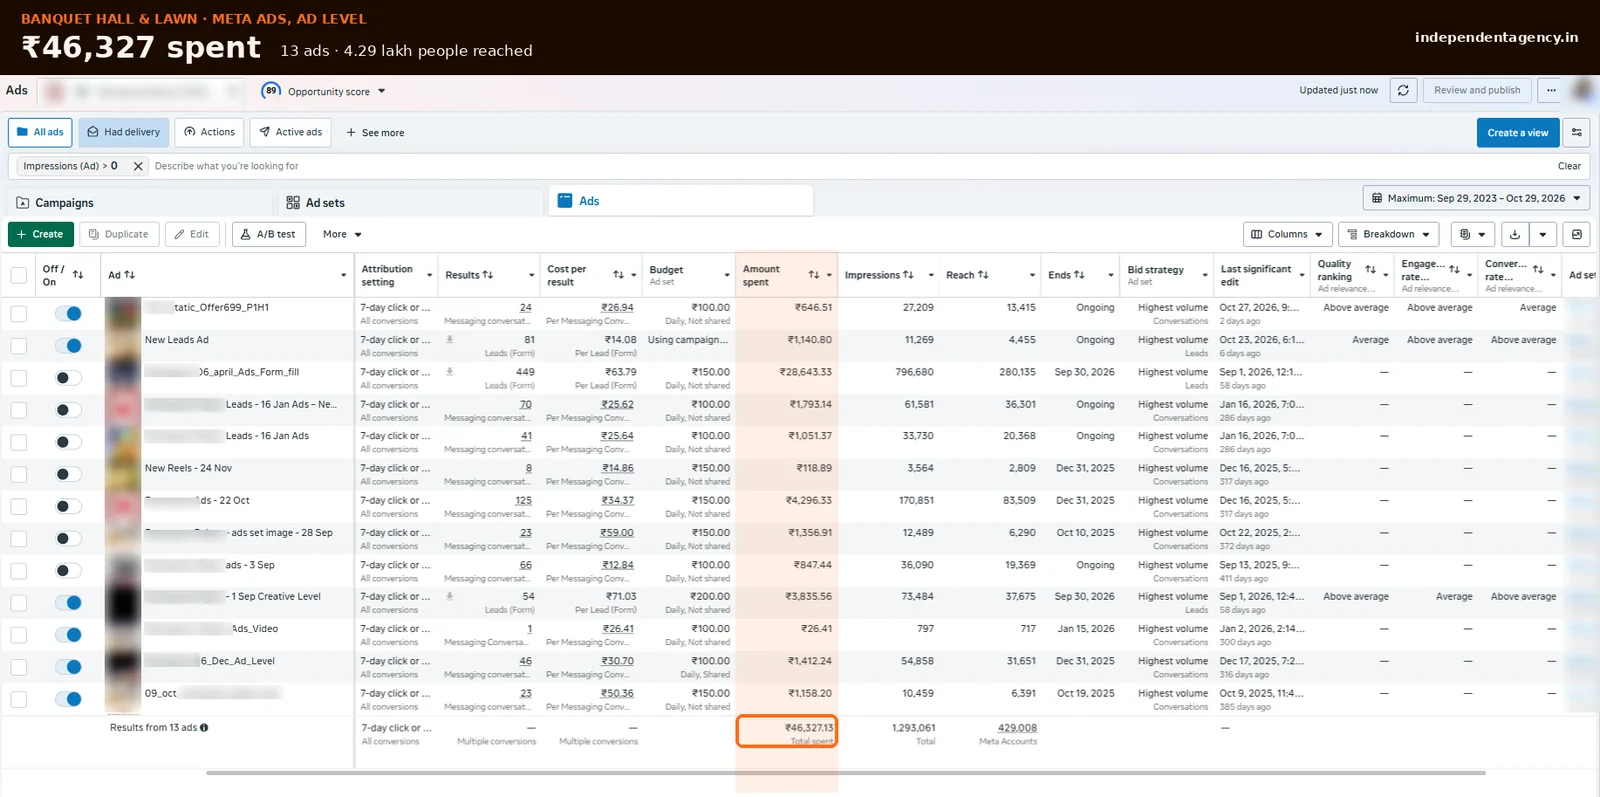The width and height of the screenshot is (1600, 797).
Task: Open the reports icon dropdown next to Breakdown
Action: [x=1472, y=234]
